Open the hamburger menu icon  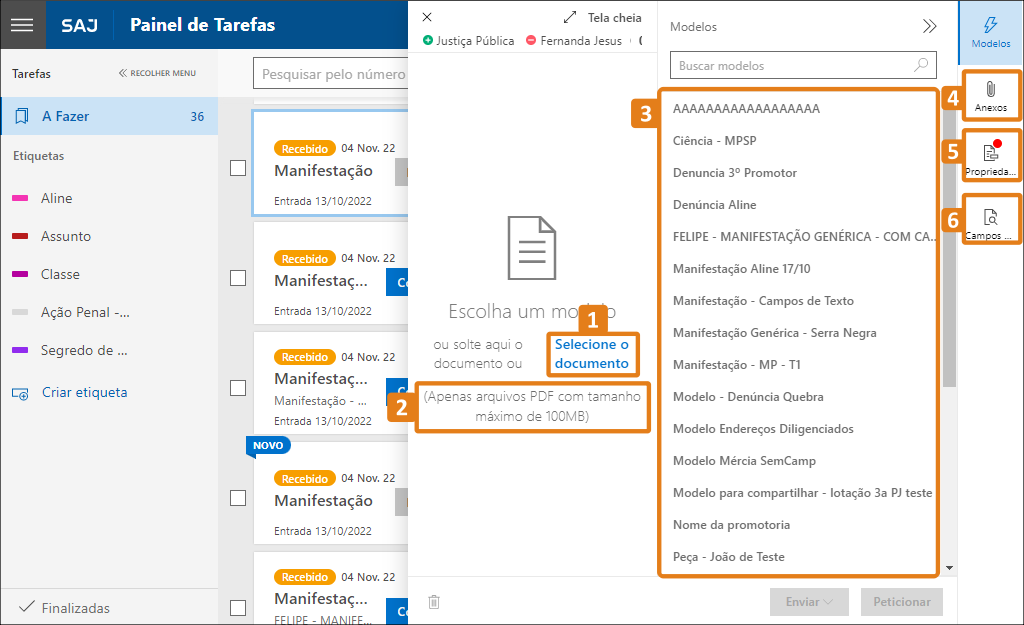coord(22,25)
